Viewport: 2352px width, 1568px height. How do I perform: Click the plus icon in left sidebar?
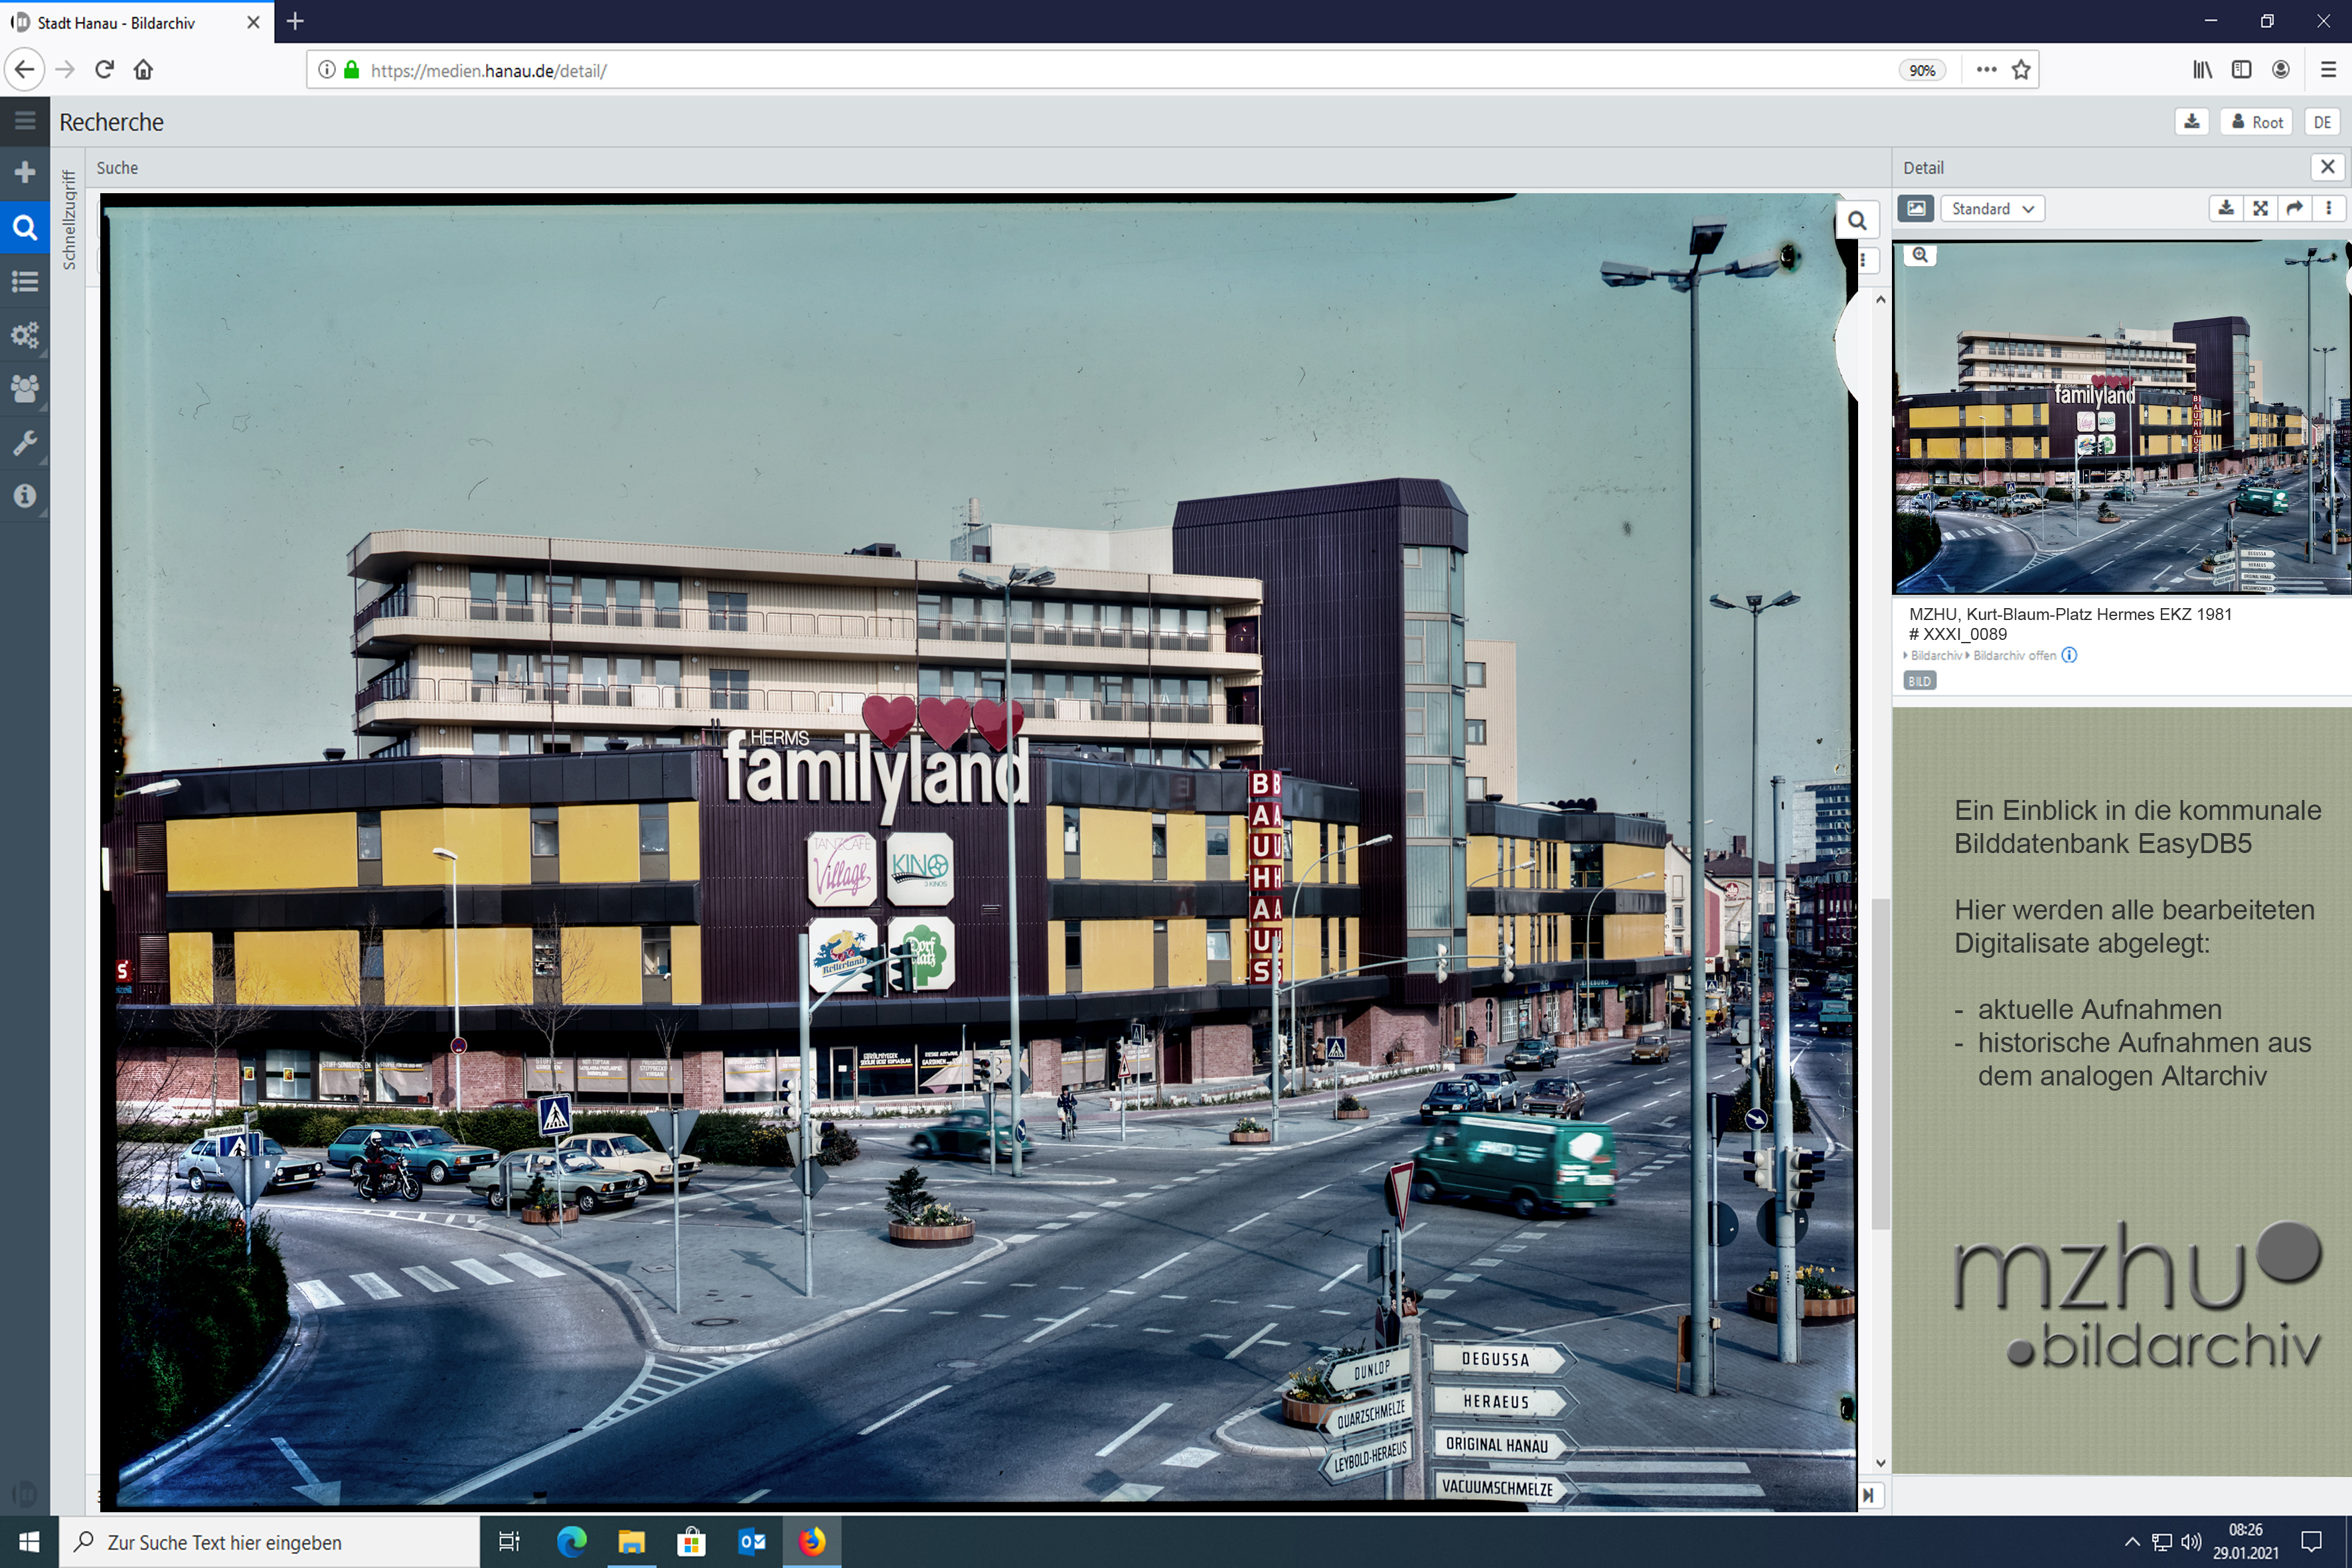click(25, 172)
